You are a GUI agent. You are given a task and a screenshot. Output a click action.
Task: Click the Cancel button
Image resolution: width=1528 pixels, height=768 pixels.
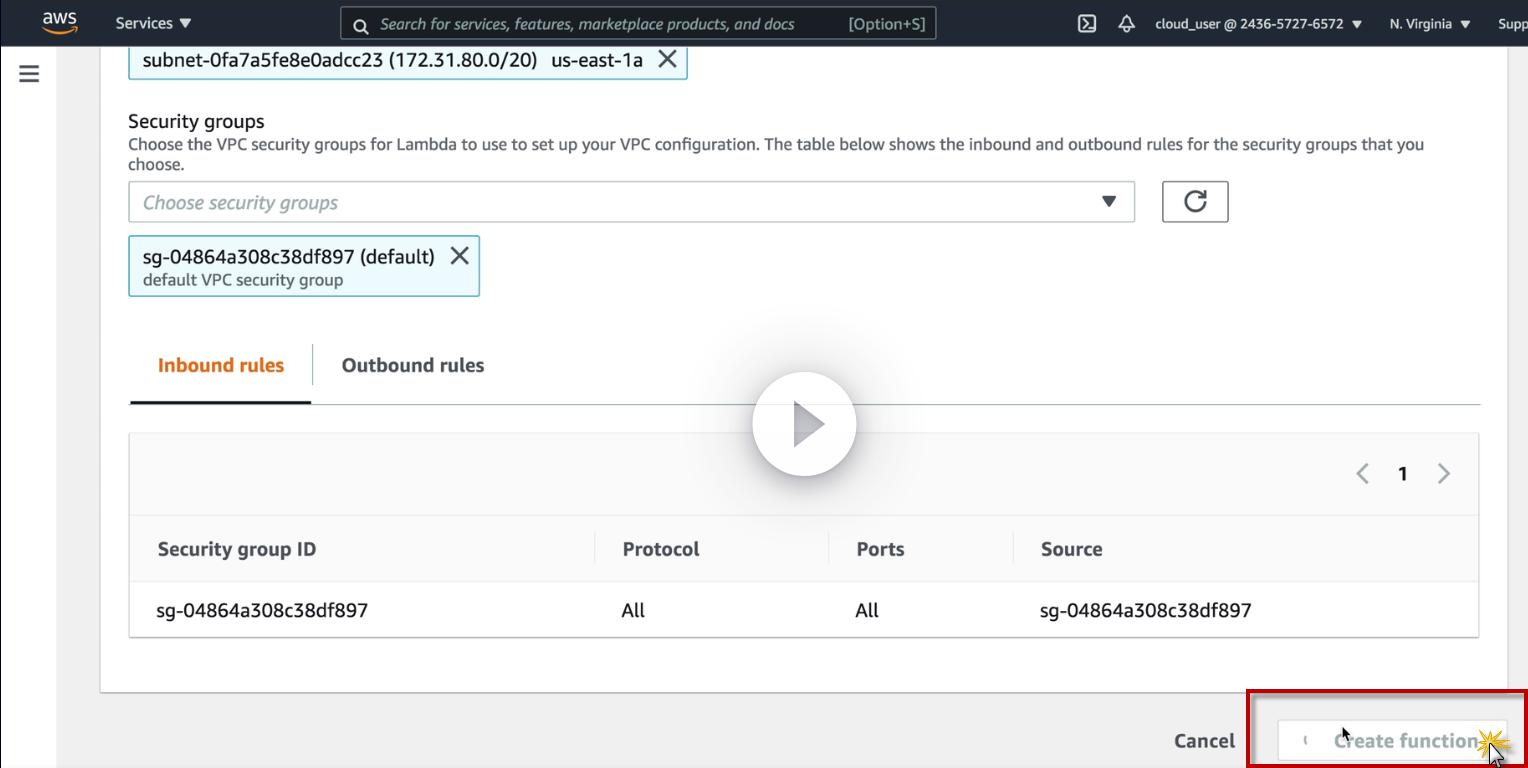click(x=1204, y=741)
